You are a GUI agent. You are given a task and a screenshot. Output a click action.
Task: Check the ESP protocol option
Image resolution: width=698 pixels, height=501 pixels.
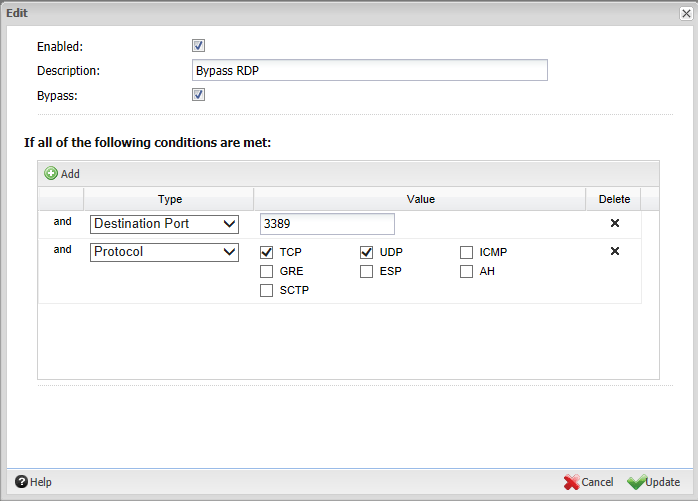tap(367, 271)
